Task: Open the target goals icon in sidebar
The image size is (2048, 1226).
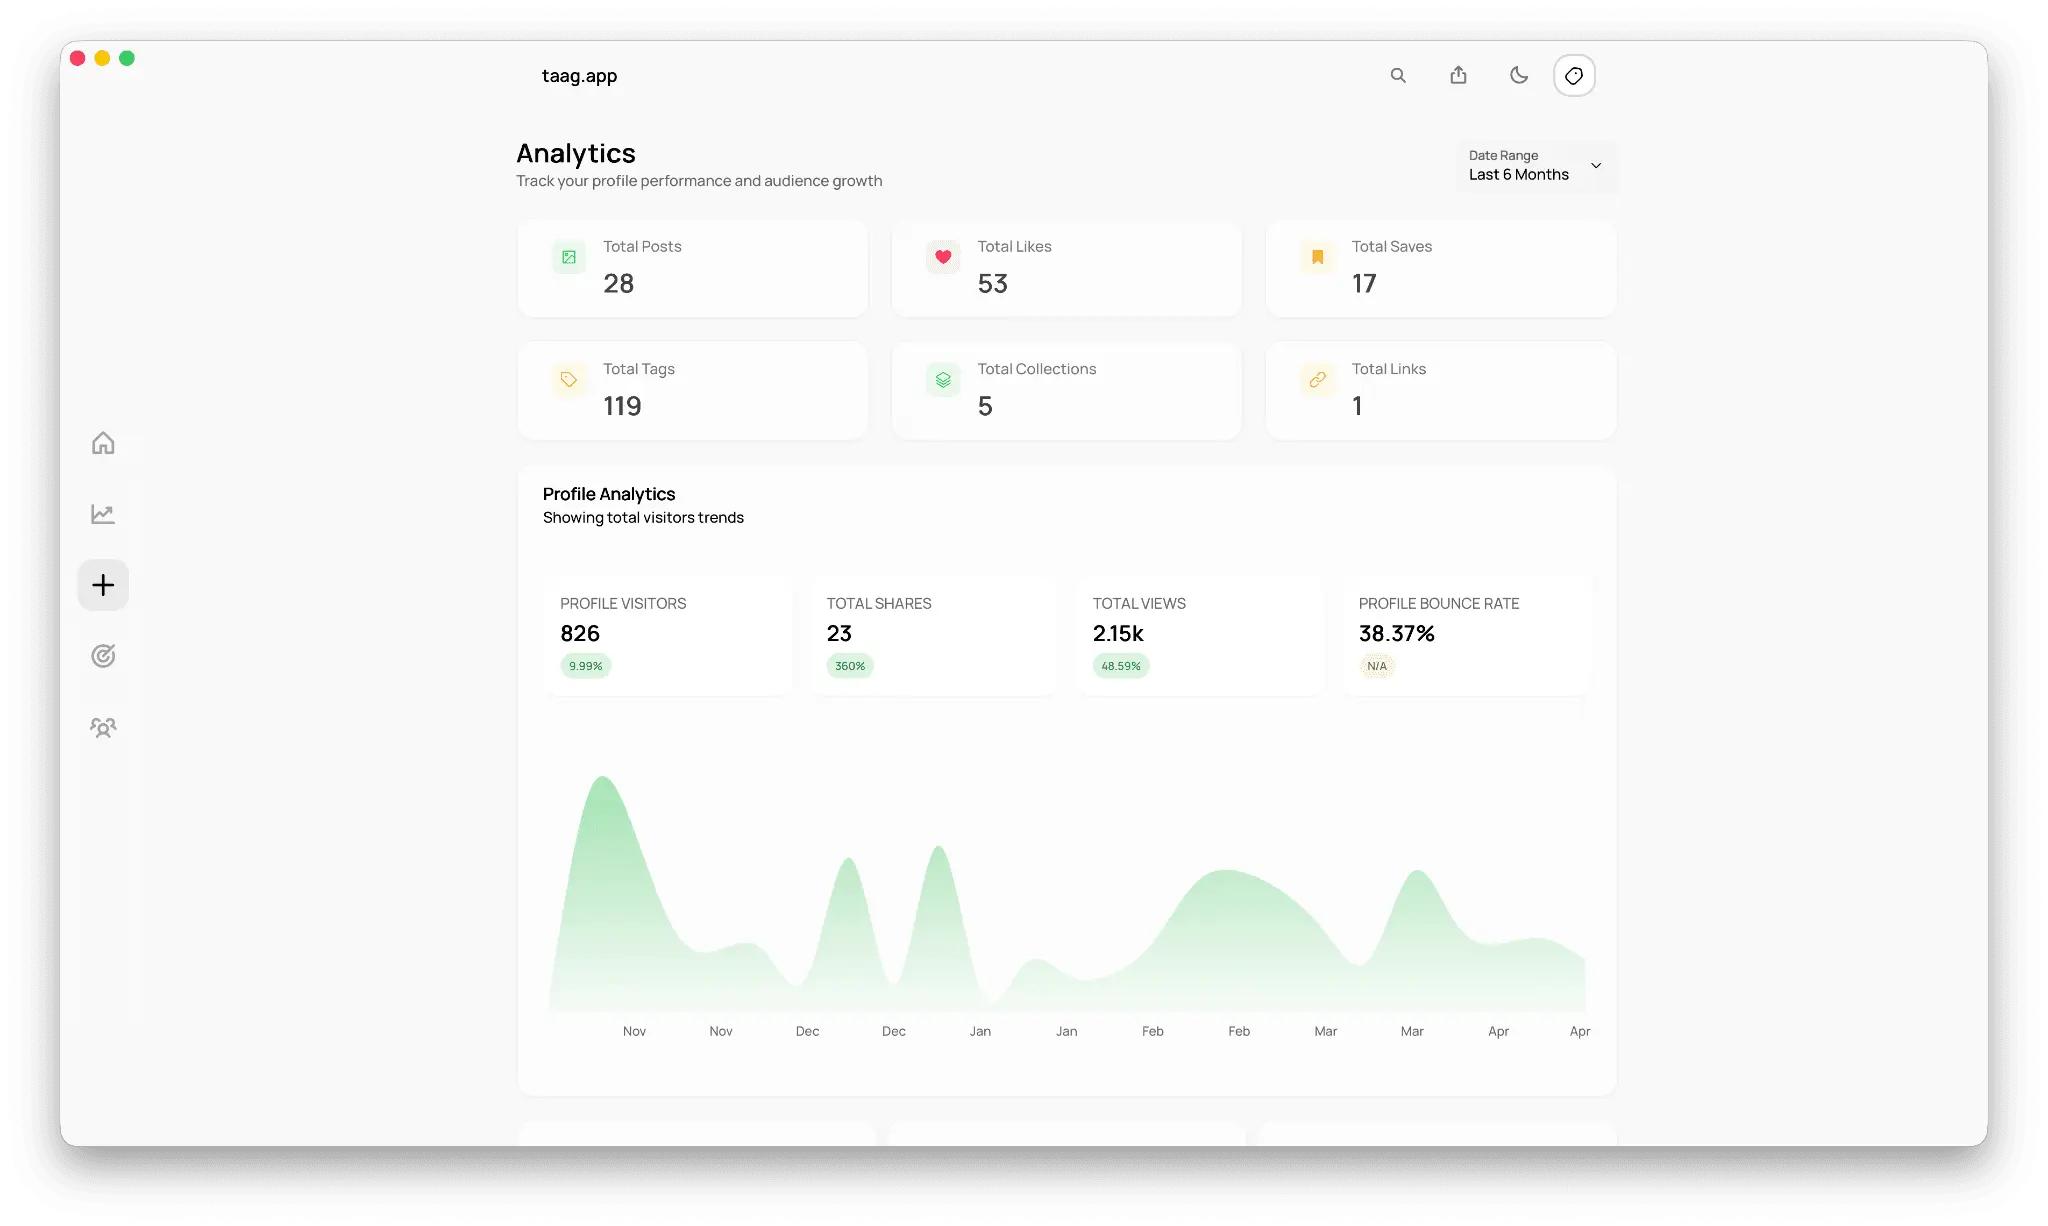Action: click(103, 656)
